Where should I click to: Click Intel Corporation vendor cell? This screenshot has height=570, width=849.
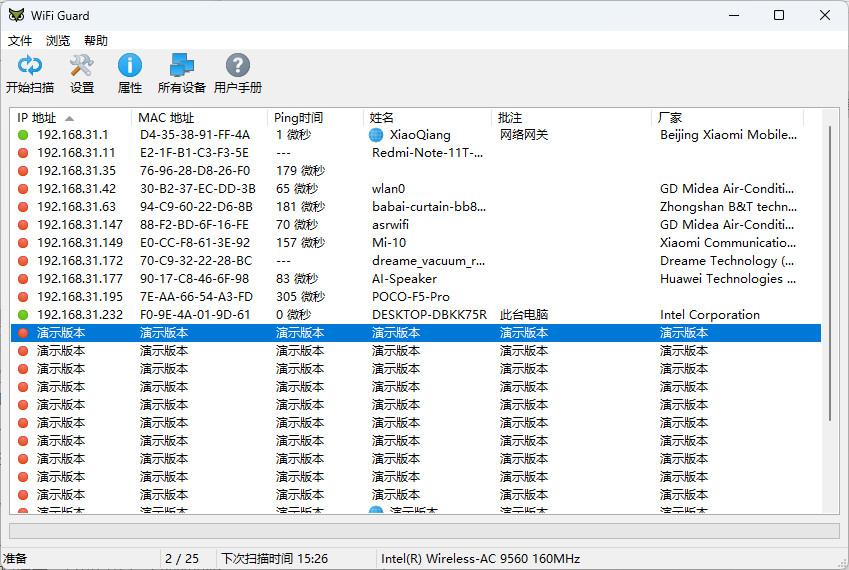710,315
